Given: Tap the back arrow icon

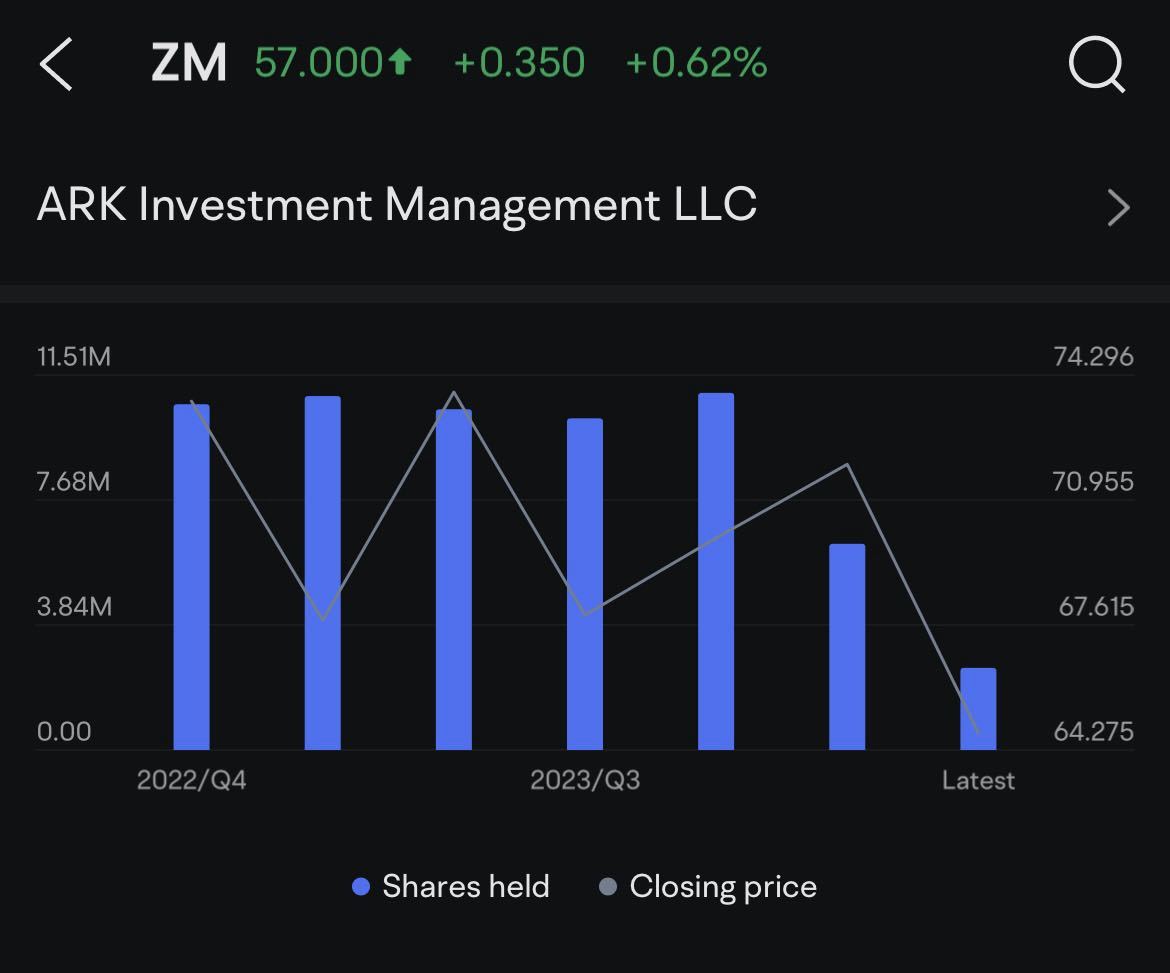Looking at the screenshot, I should coord(56,64).
